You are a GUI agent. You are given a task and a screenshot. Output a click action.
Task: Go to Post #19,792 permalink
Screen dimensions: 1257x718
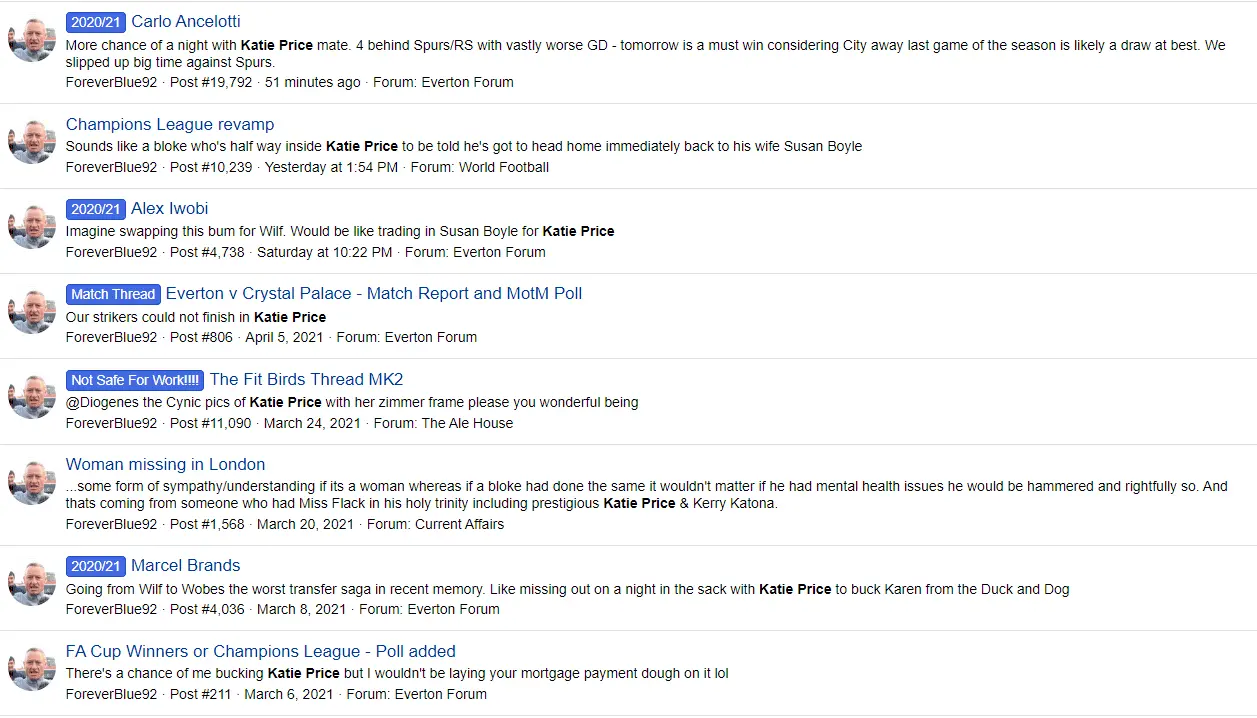[x=211, y=82]
